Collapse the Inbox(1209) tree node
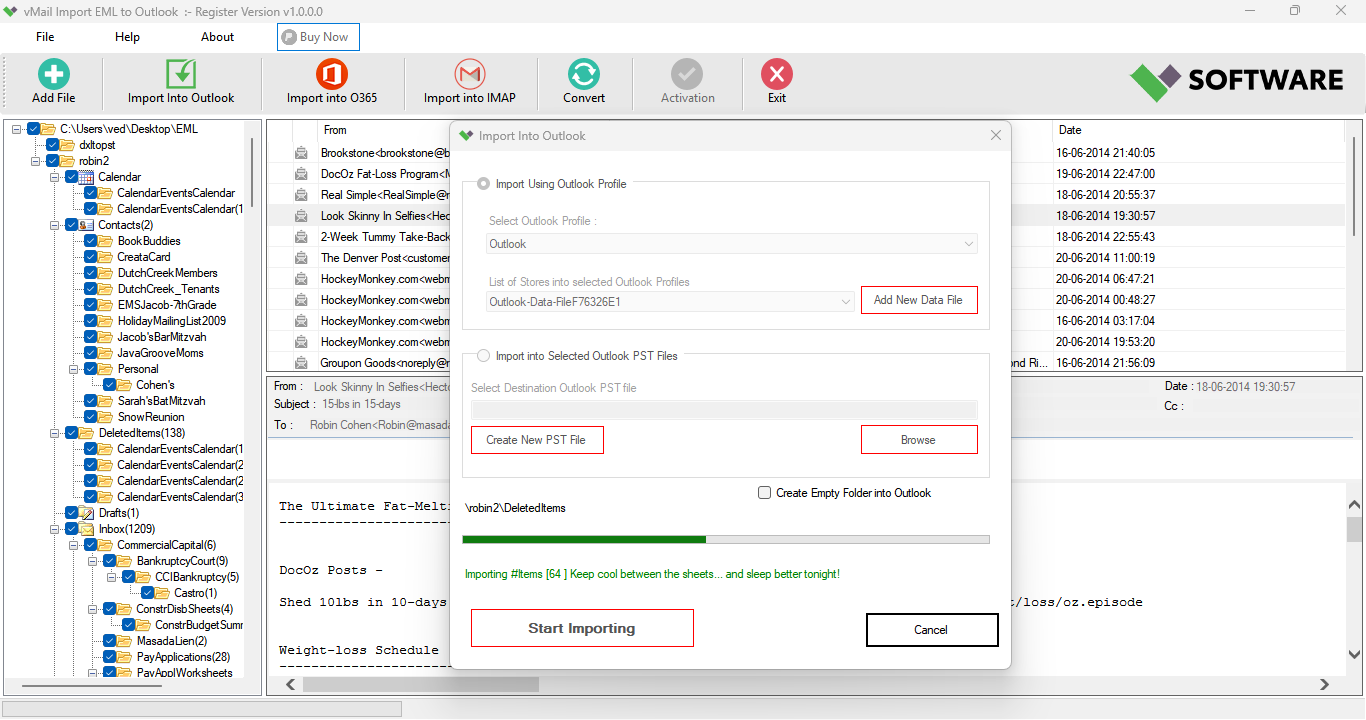This screenshot has width=1366, height=720. tap(55, 529)
